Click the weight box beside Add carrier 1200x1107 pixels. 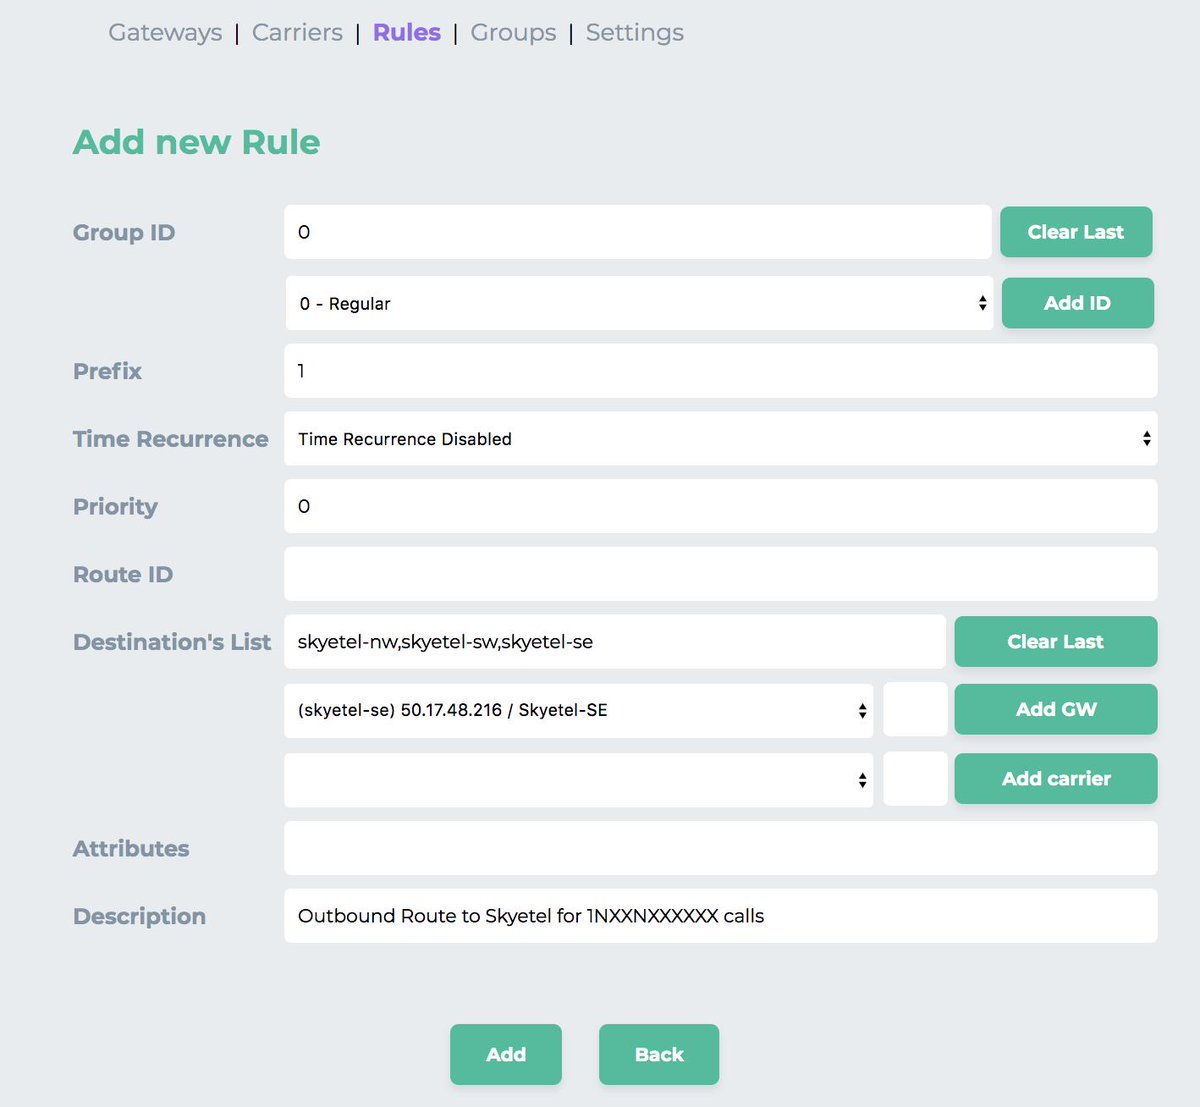coord(915,779)
